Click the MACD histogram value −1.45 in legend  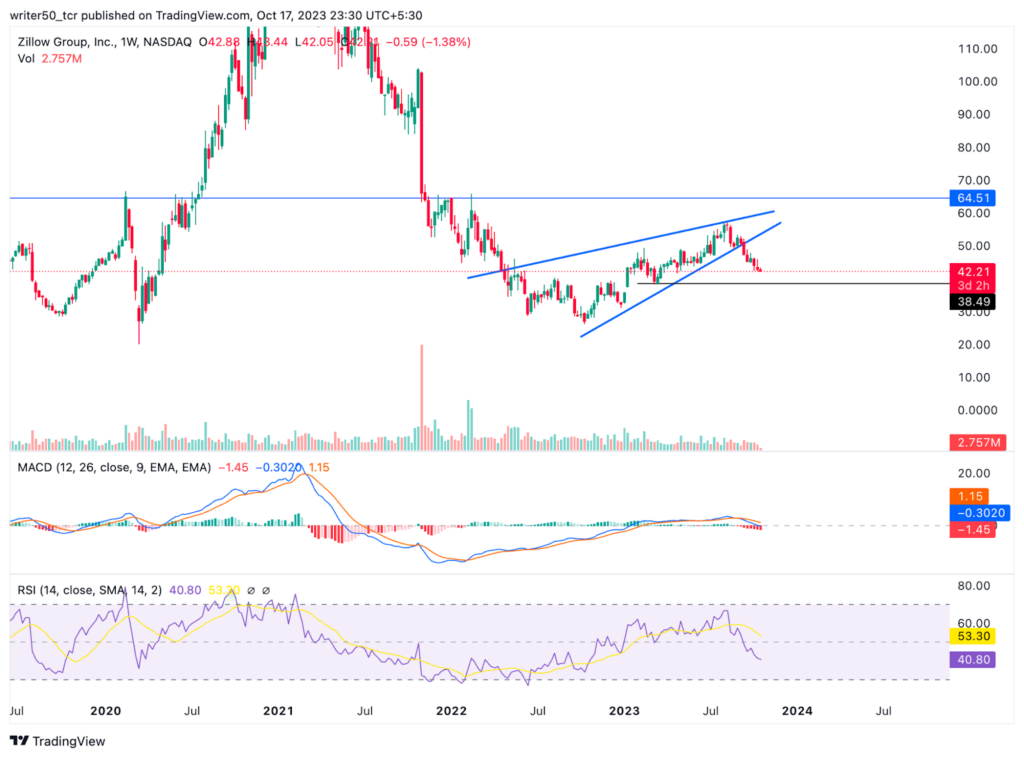233,467
